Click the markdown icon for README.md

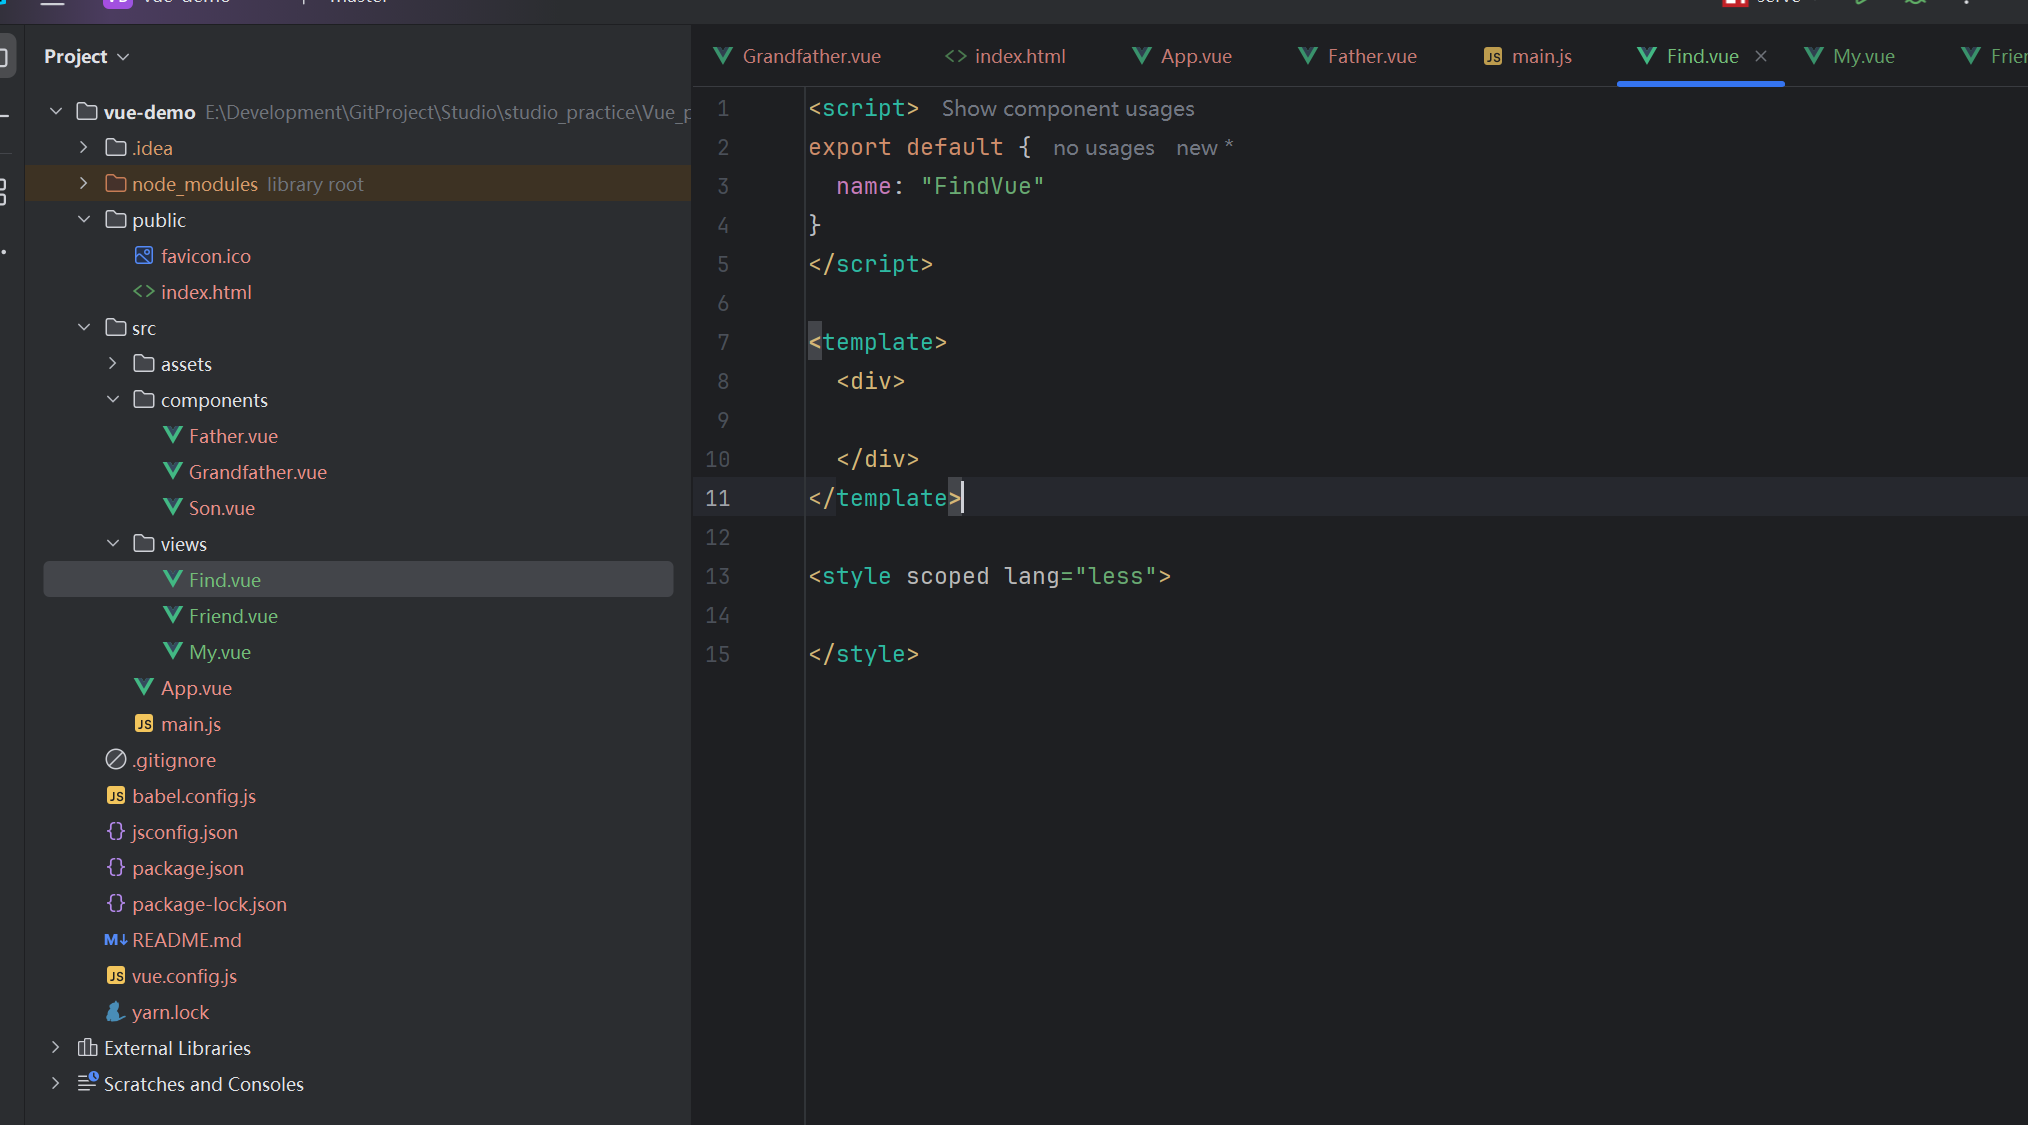pyautogui.click(x=115, y=940)
